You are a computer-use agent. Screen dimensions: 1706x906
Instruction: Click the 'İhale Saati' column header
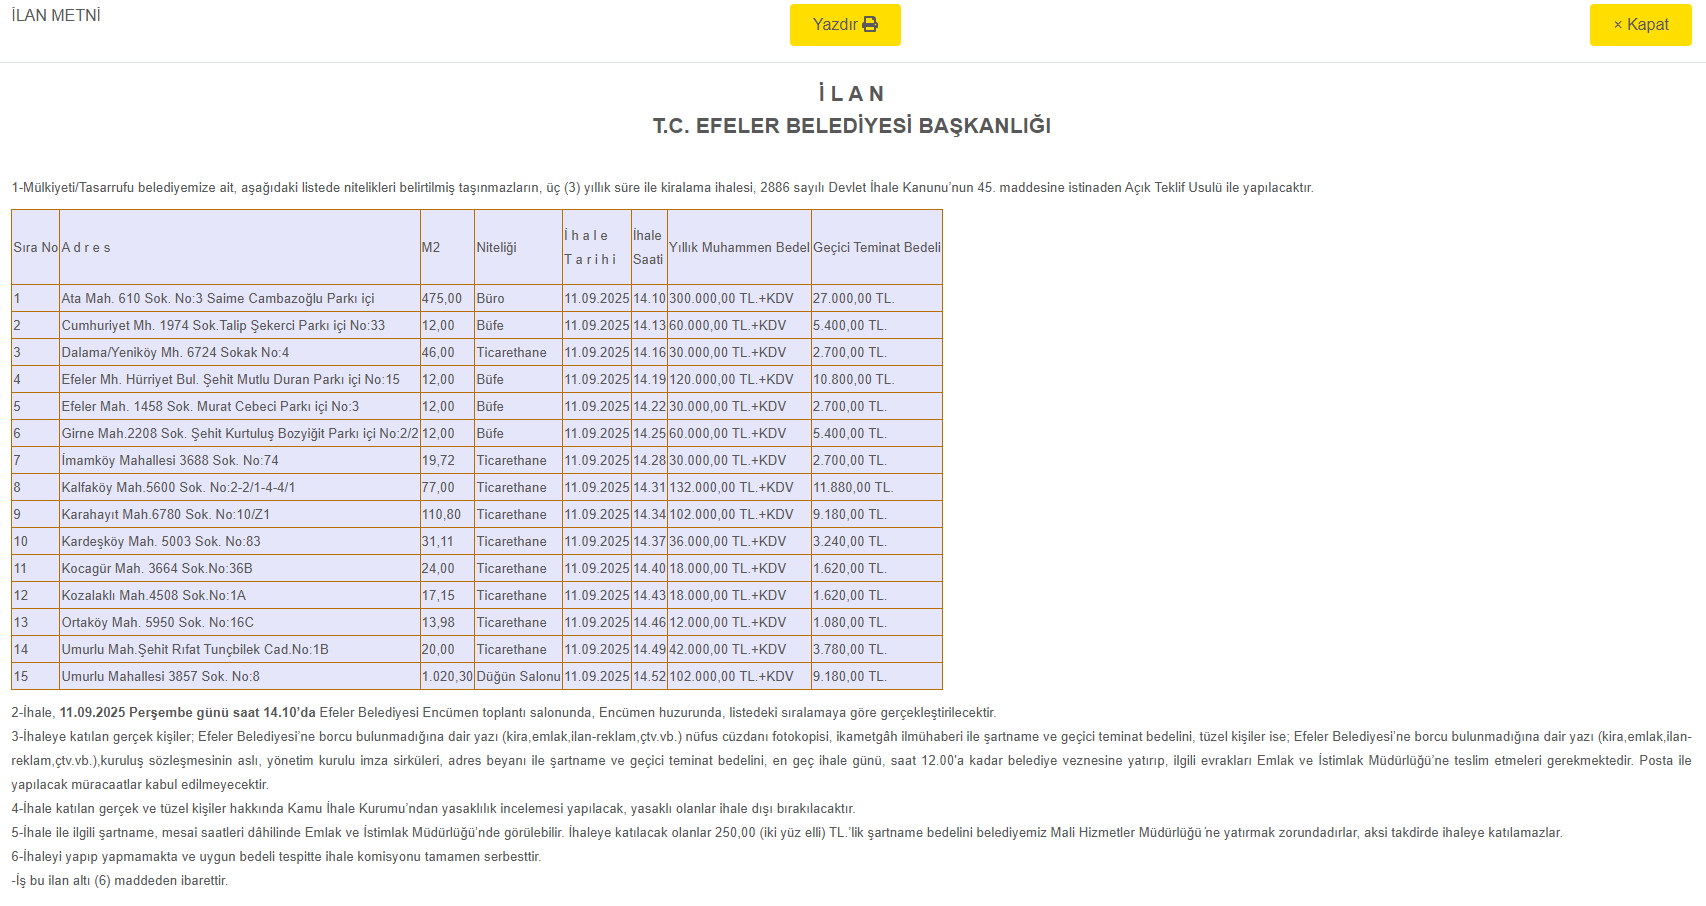[648, 248]
